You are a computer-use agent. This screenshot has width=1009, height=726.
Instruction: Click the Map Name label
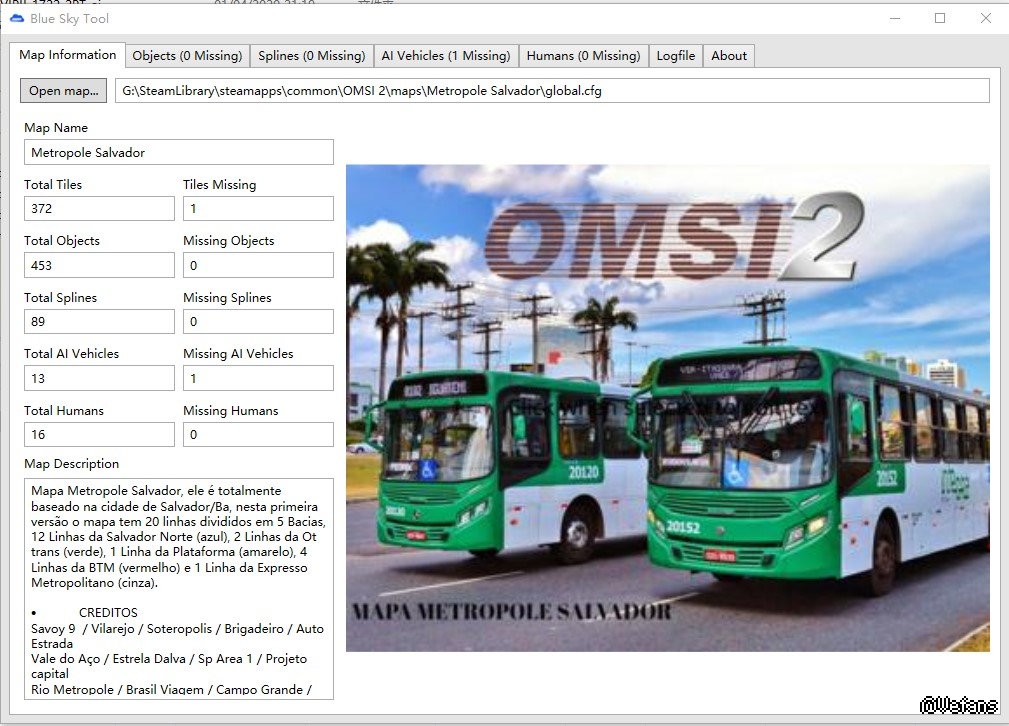[x=56, y=127]
